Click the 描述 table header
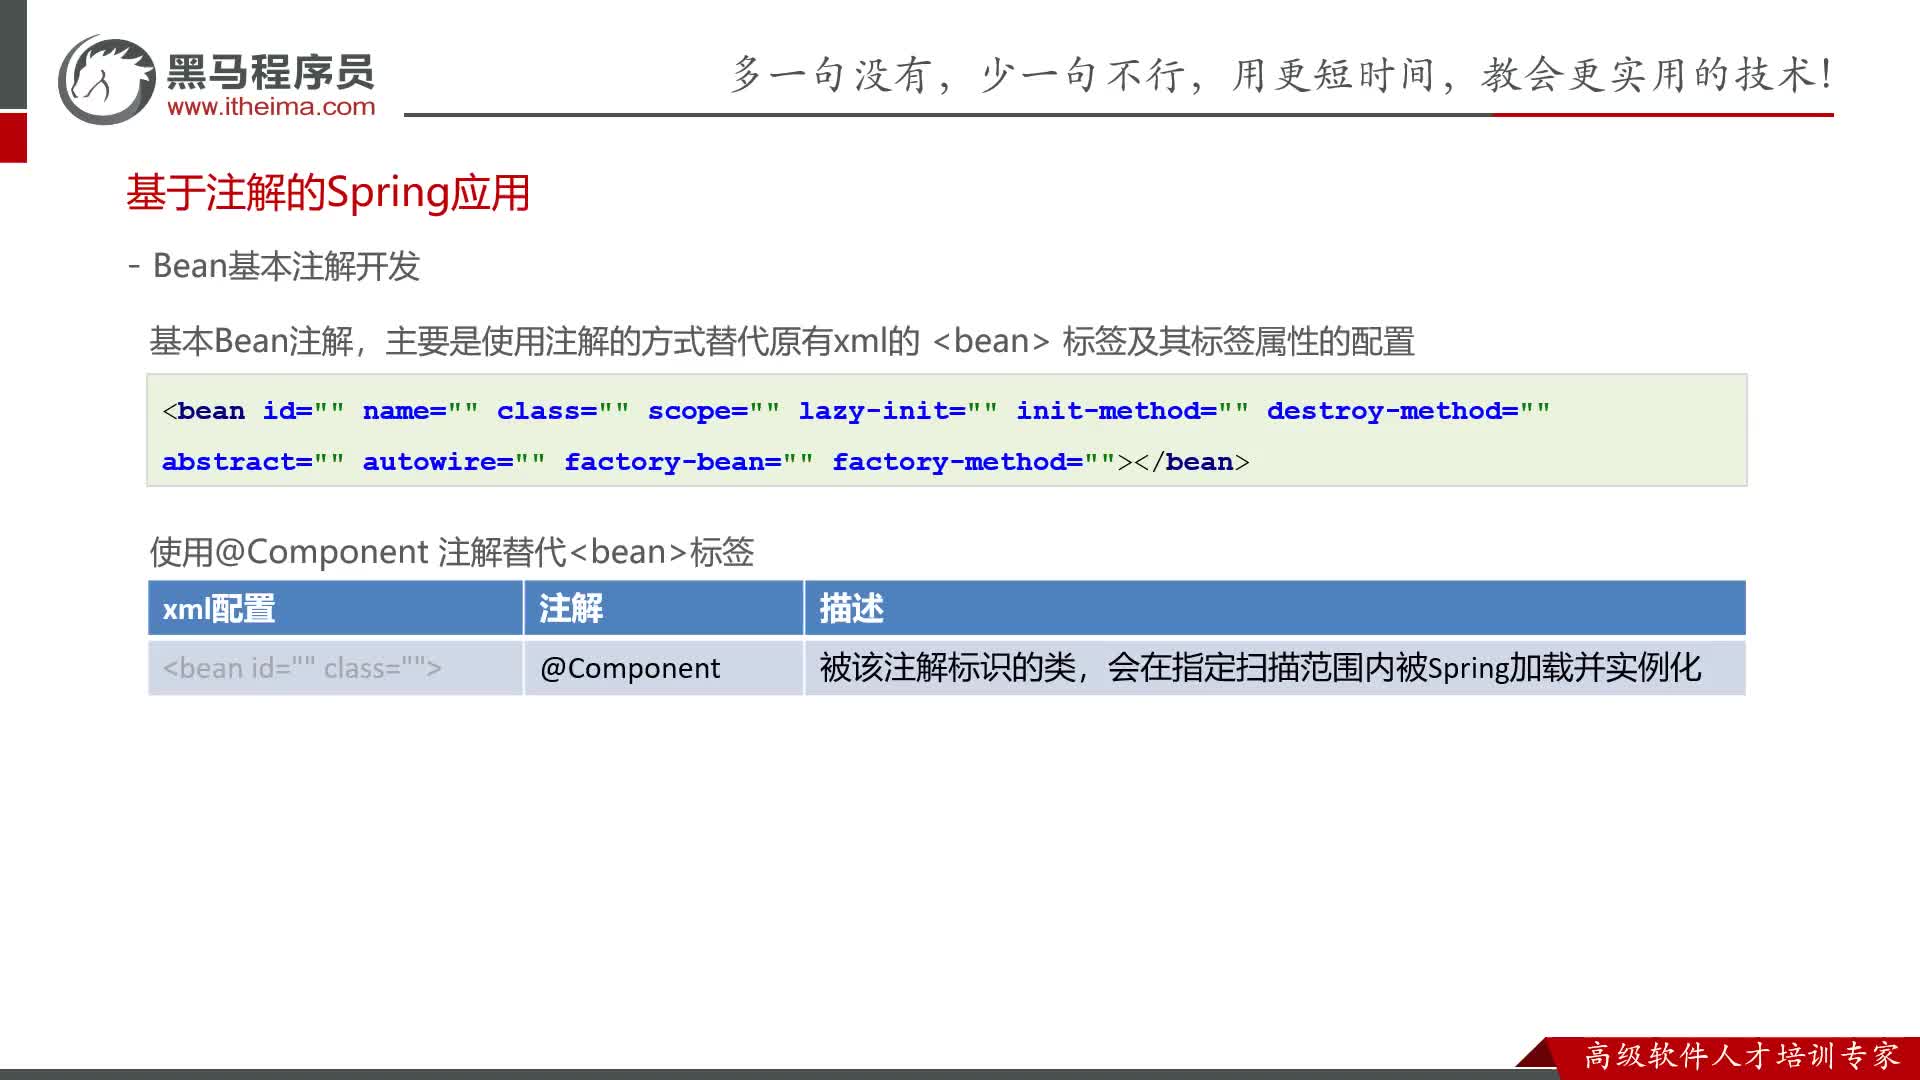 pyautogui.click(x=1275, y=608)
